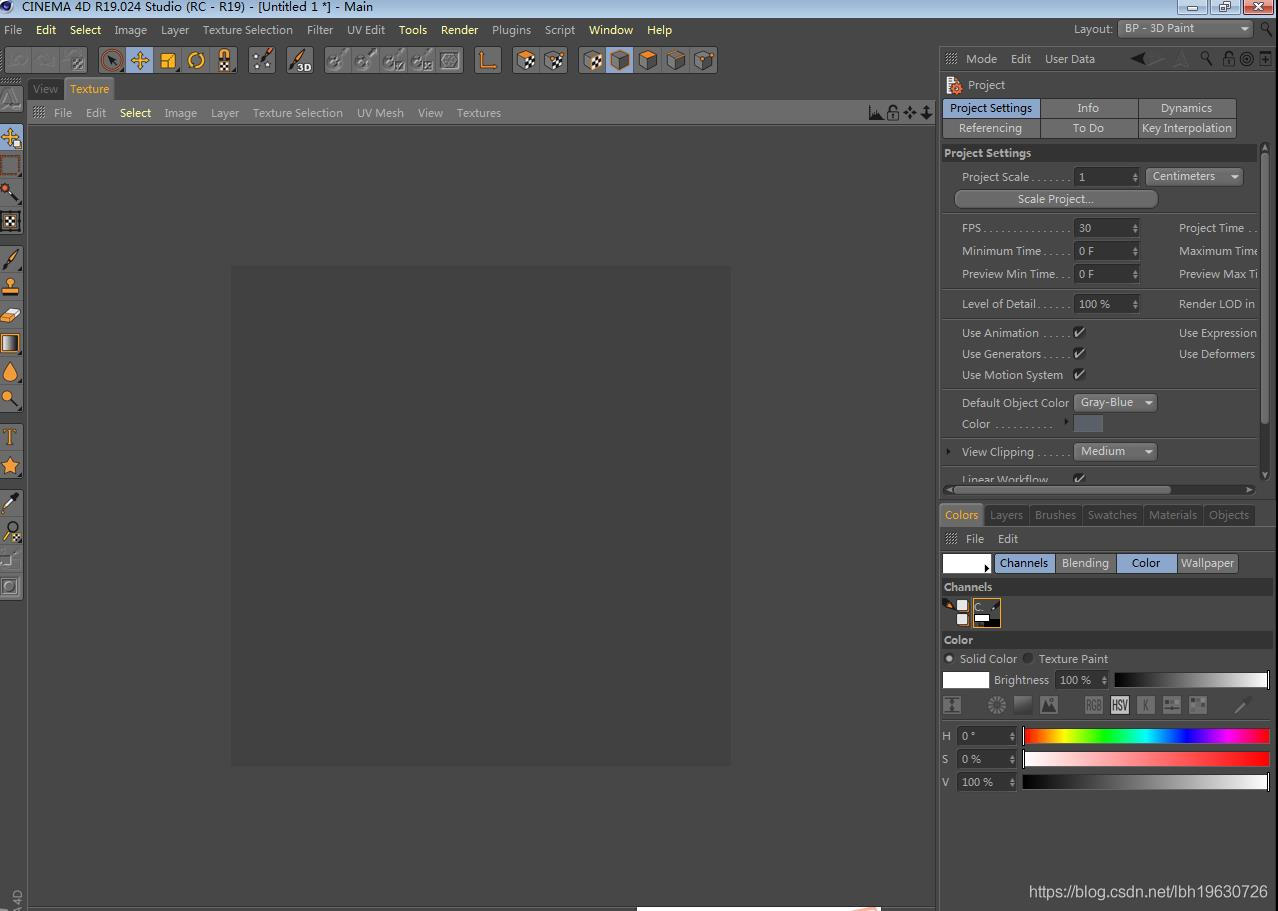Click the Hue rainbow slider
The width and height of the screenshot is (1278, 911).
(x=1146, y=736)
